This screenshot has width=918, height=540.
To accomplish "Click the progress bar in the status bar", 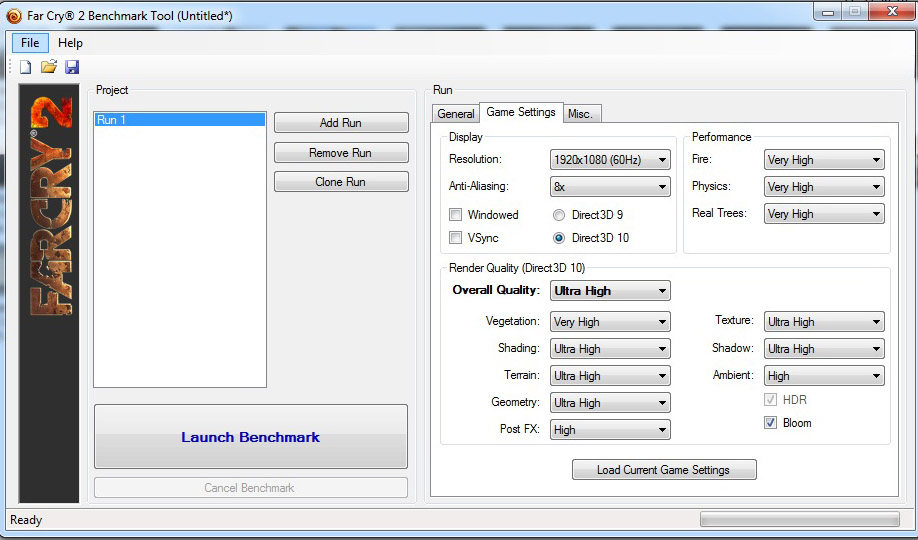I will pyautogui.click(x=800, y=519).
